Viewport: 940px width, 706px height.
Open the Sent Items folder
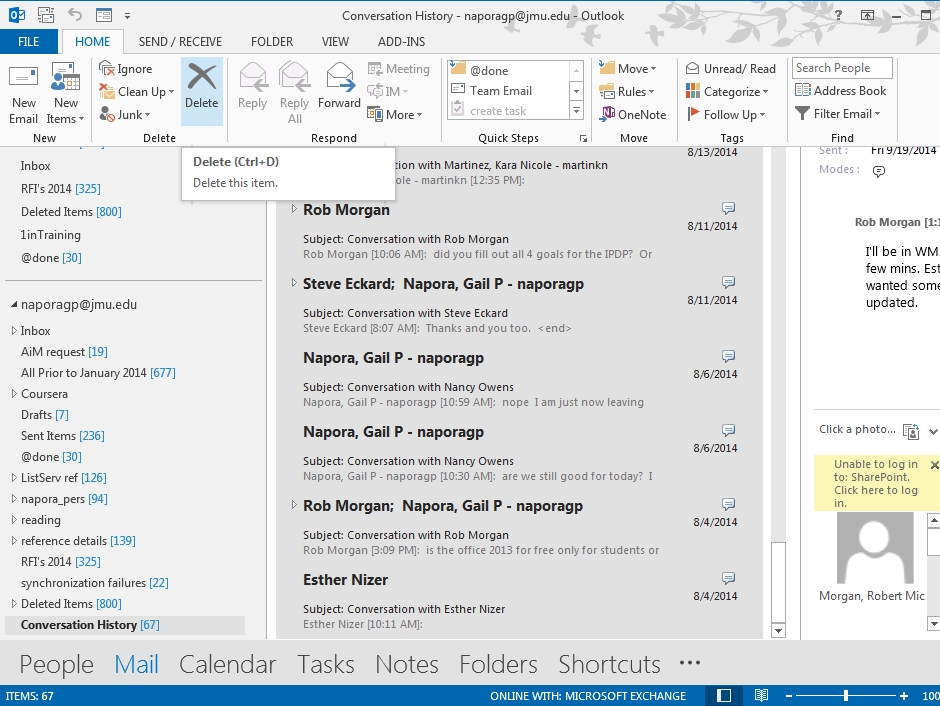[x=62, y=436]
